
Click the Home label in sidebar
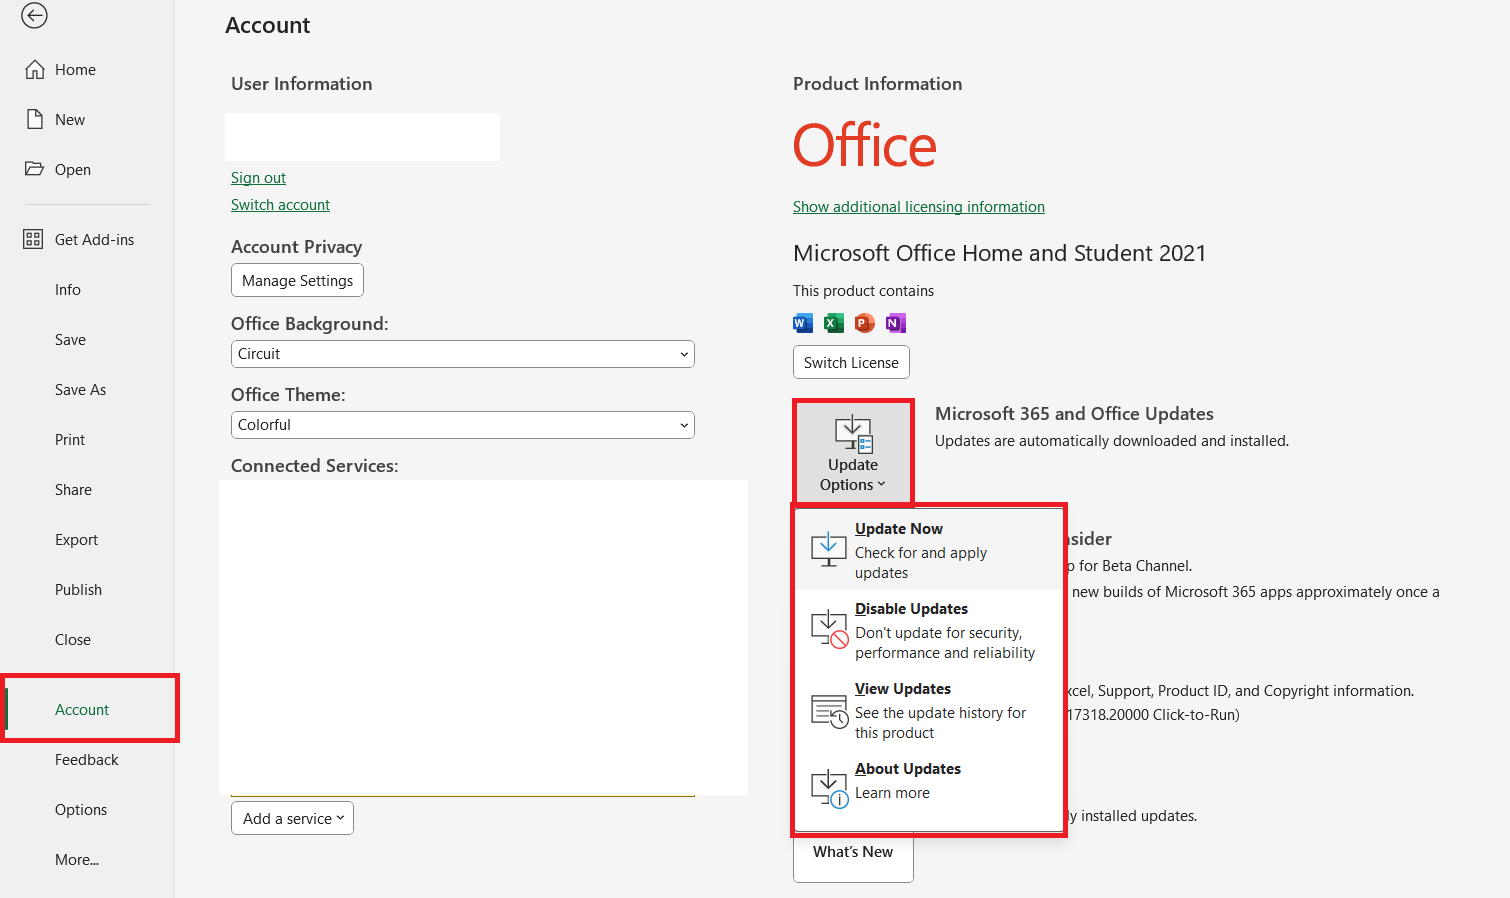pos(75,69)
